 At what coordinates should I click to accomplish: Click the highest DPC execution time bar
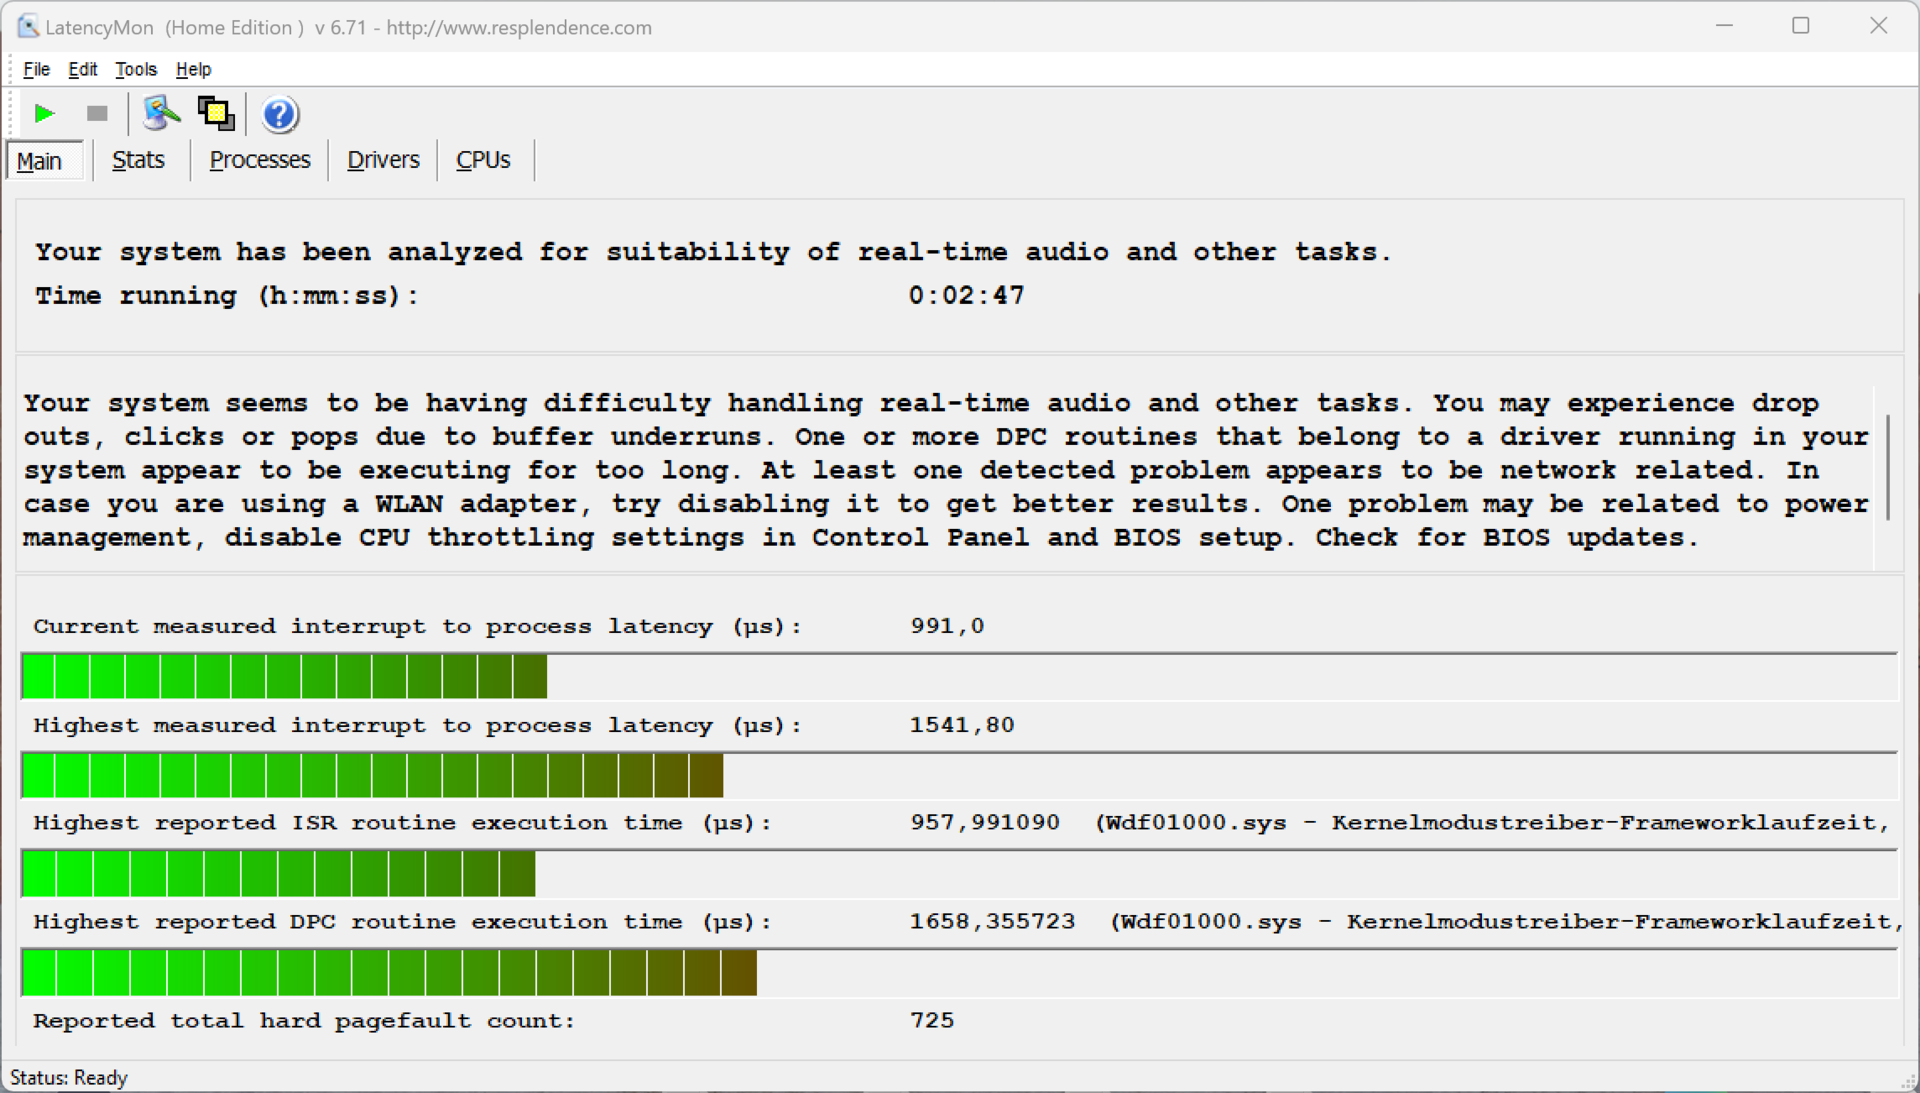coord(388,973)
